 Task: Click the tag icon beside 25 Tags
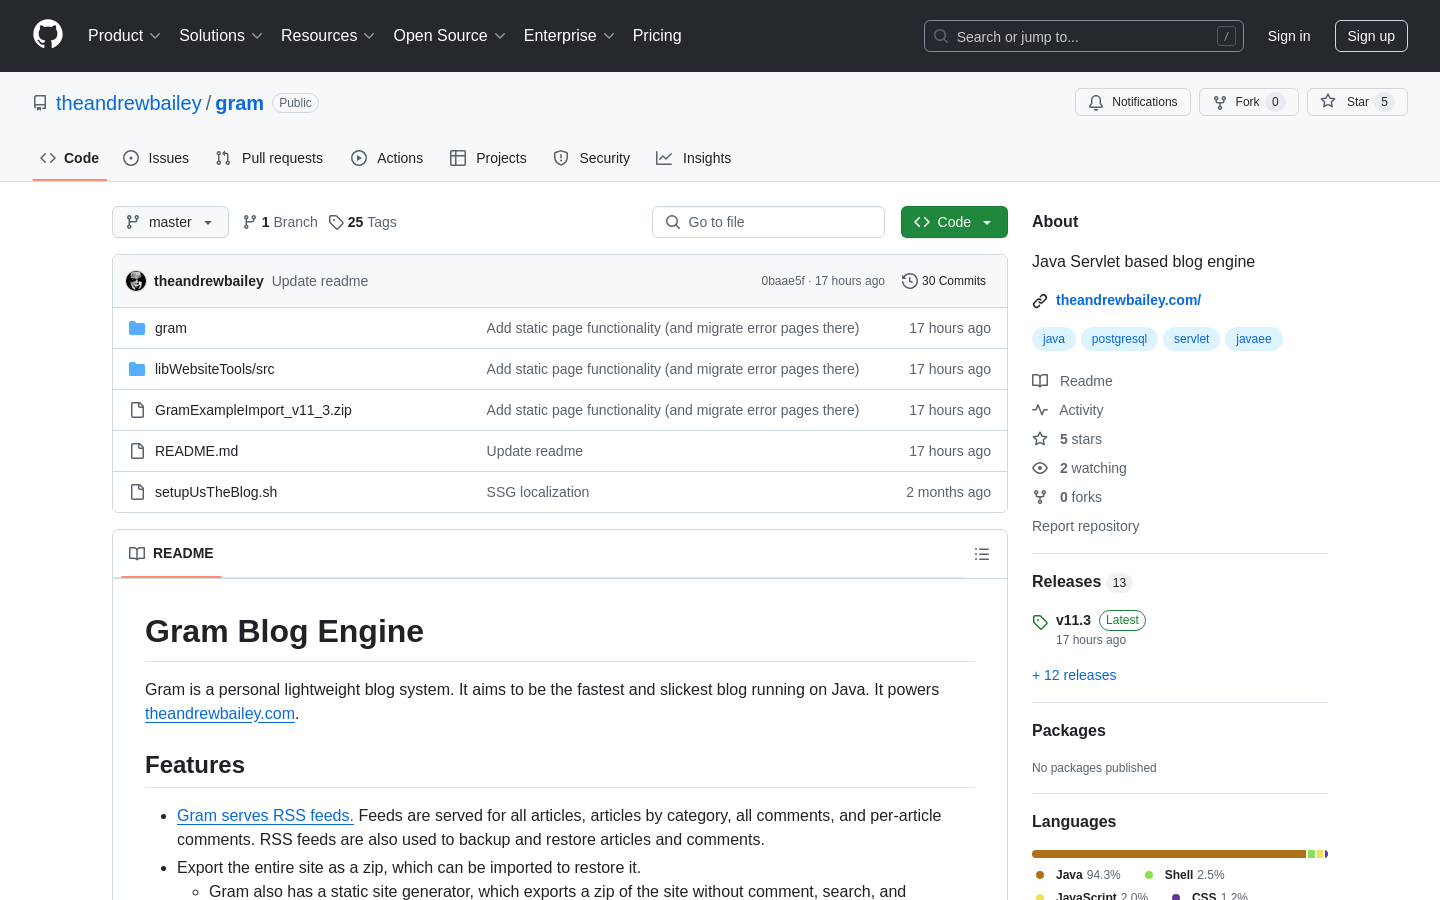[x=336, y=222]
